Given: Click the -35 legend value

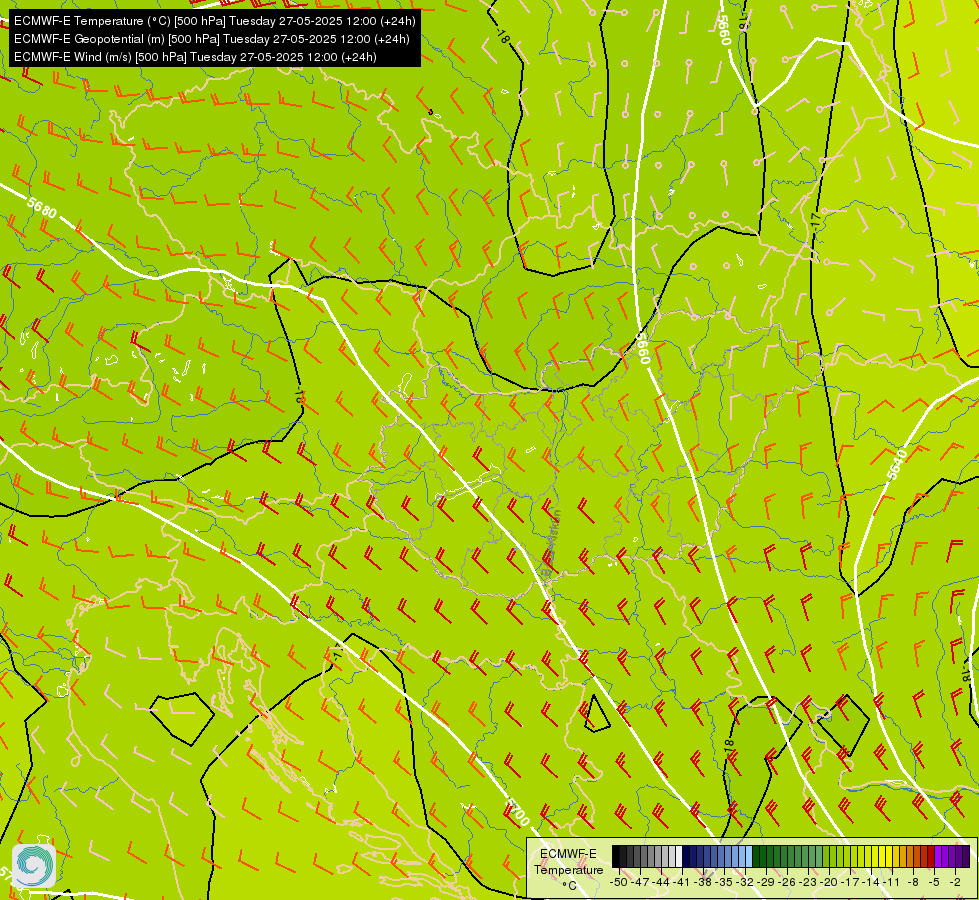Looking at the screenshot, I should tap(724, 882).
